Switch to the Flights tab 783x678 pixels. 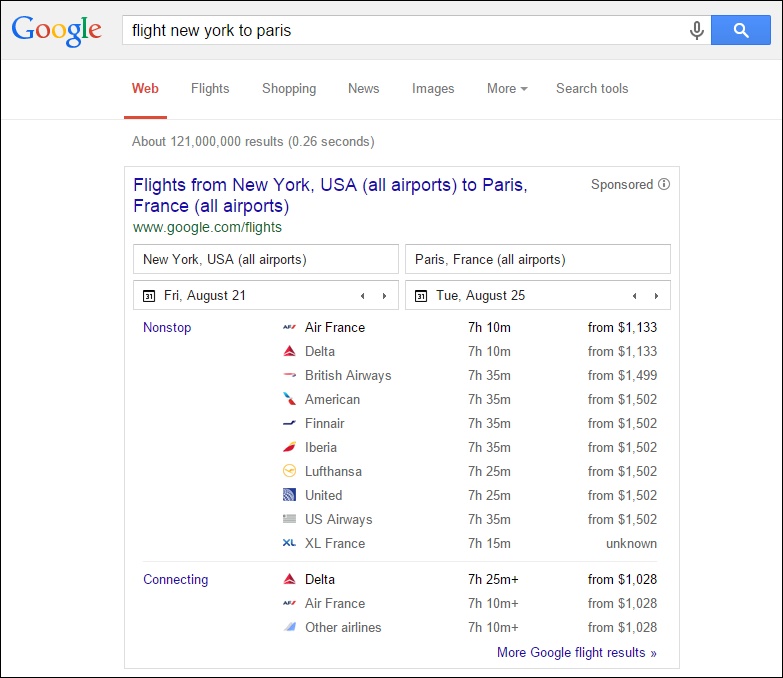(210, 88)
